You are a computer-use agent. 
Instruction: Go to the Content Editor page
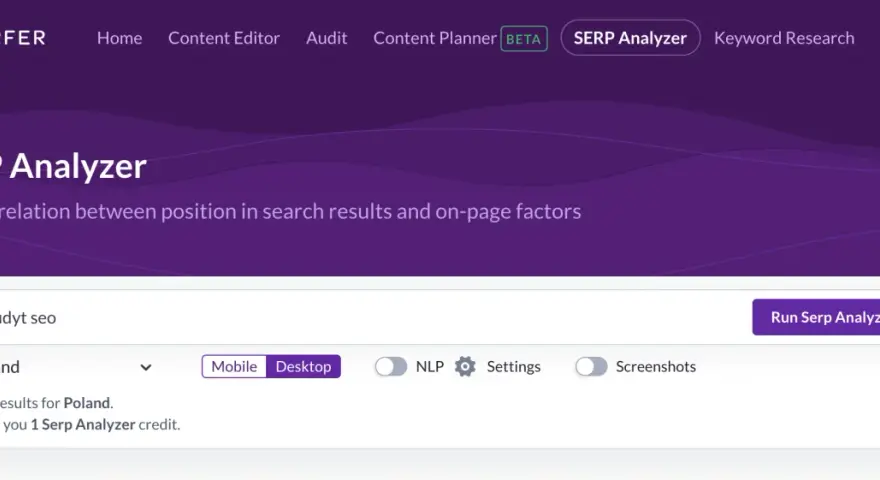[223, 38]
